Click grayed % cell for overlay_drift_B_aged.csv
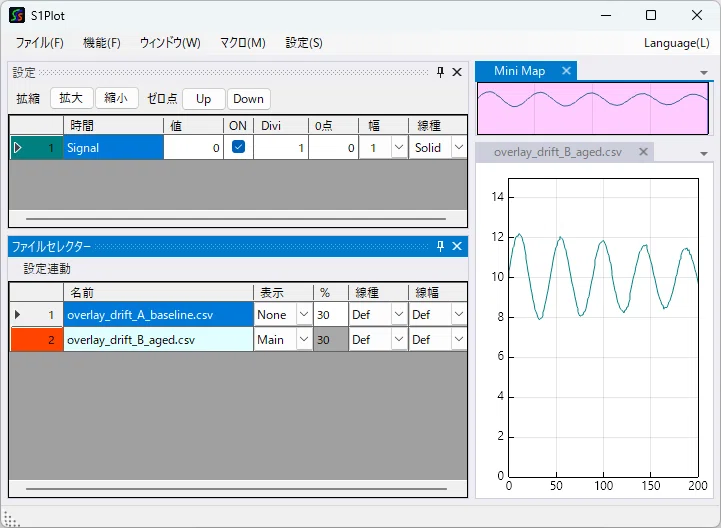The image size is (721, 528). pyautogui.click(x=330, y=339)
